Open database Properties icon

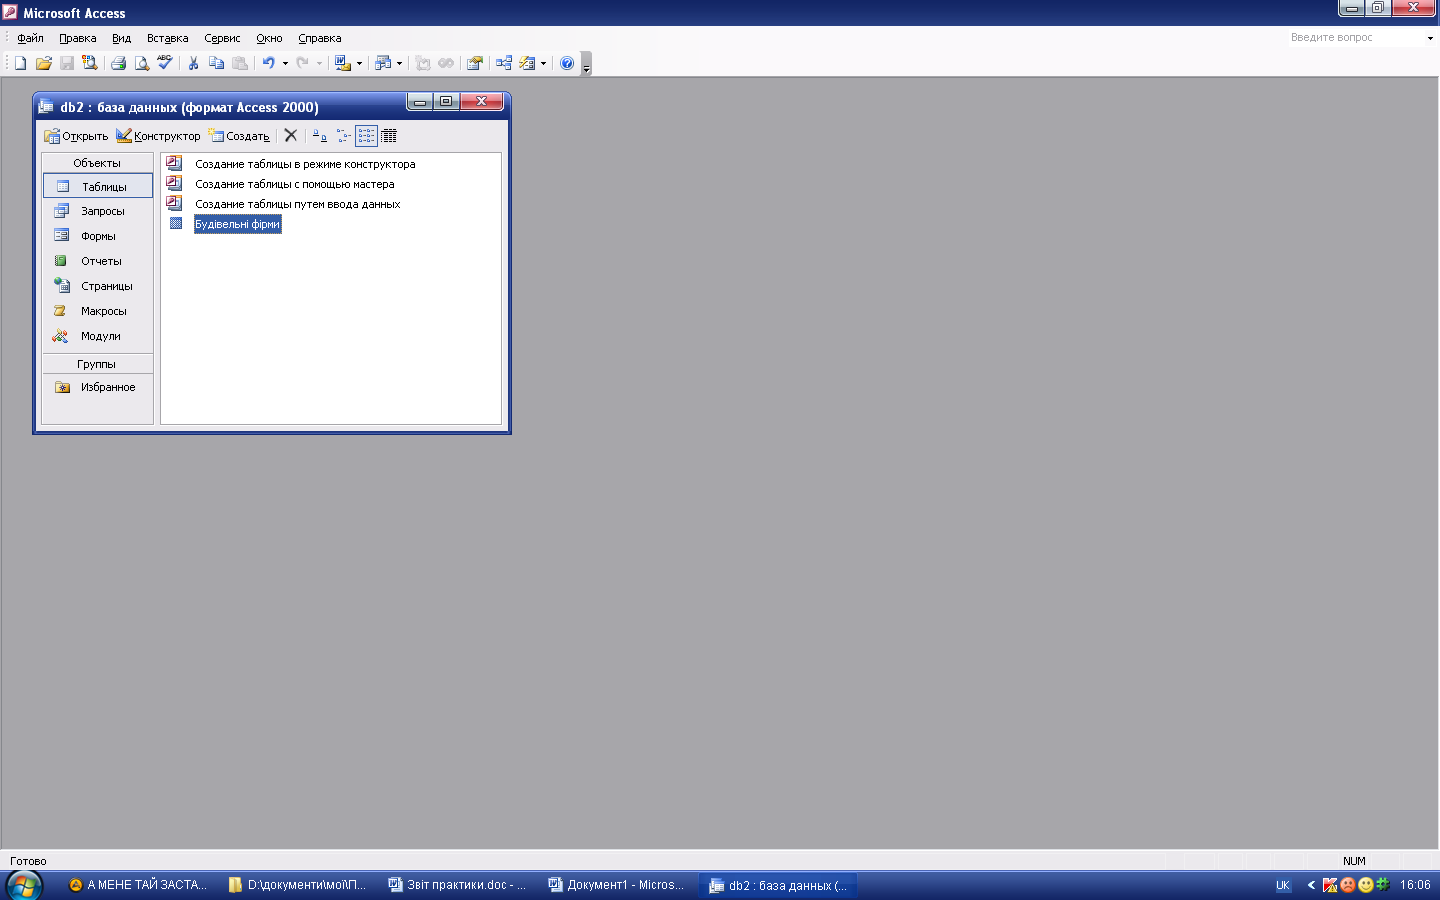475,63
